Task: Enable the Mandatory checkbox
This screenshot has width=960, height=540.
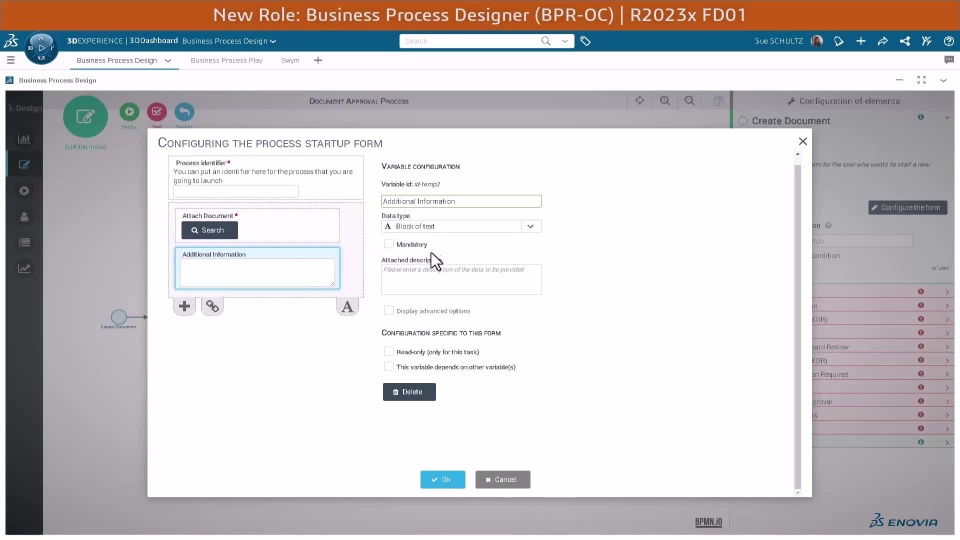Action: [x=388, y=244]
